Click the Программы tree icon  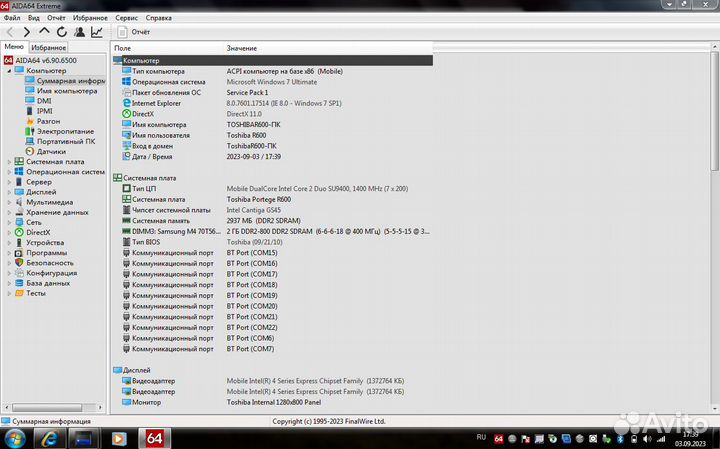pyautogui.click(x=19, y=253)
